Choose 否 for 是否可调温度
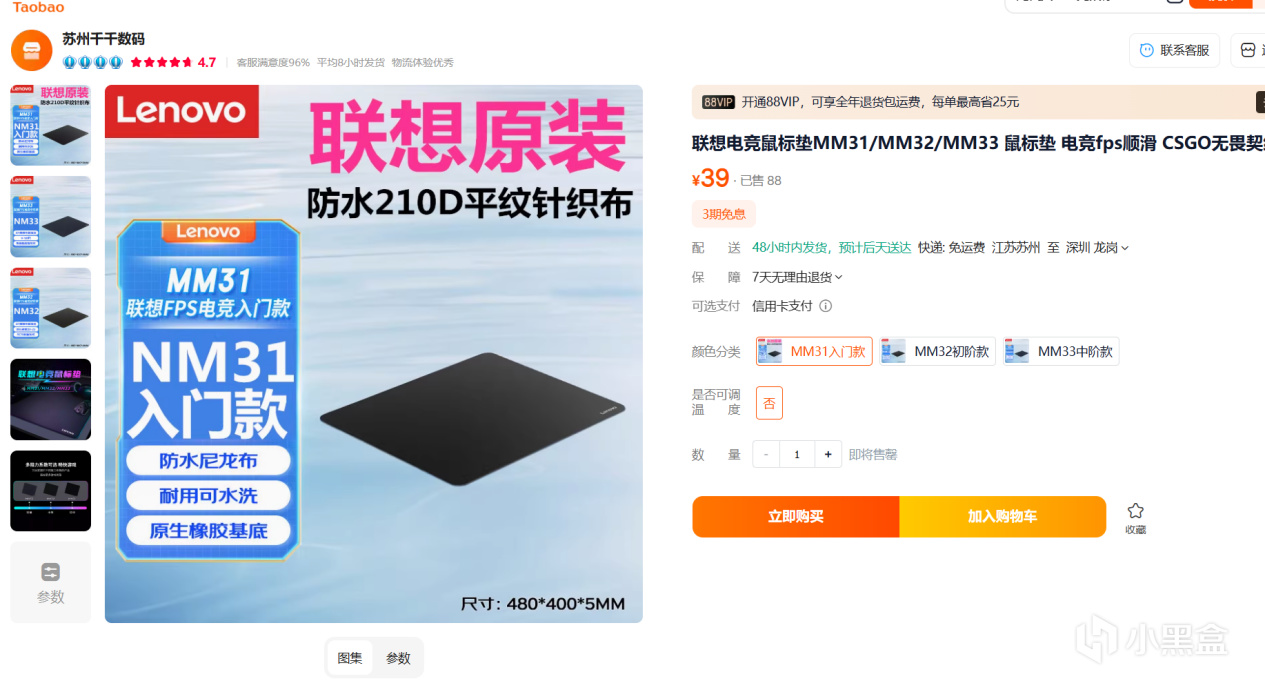The height and width of the screenshot is (681, 1265). [x=769, y=403]
